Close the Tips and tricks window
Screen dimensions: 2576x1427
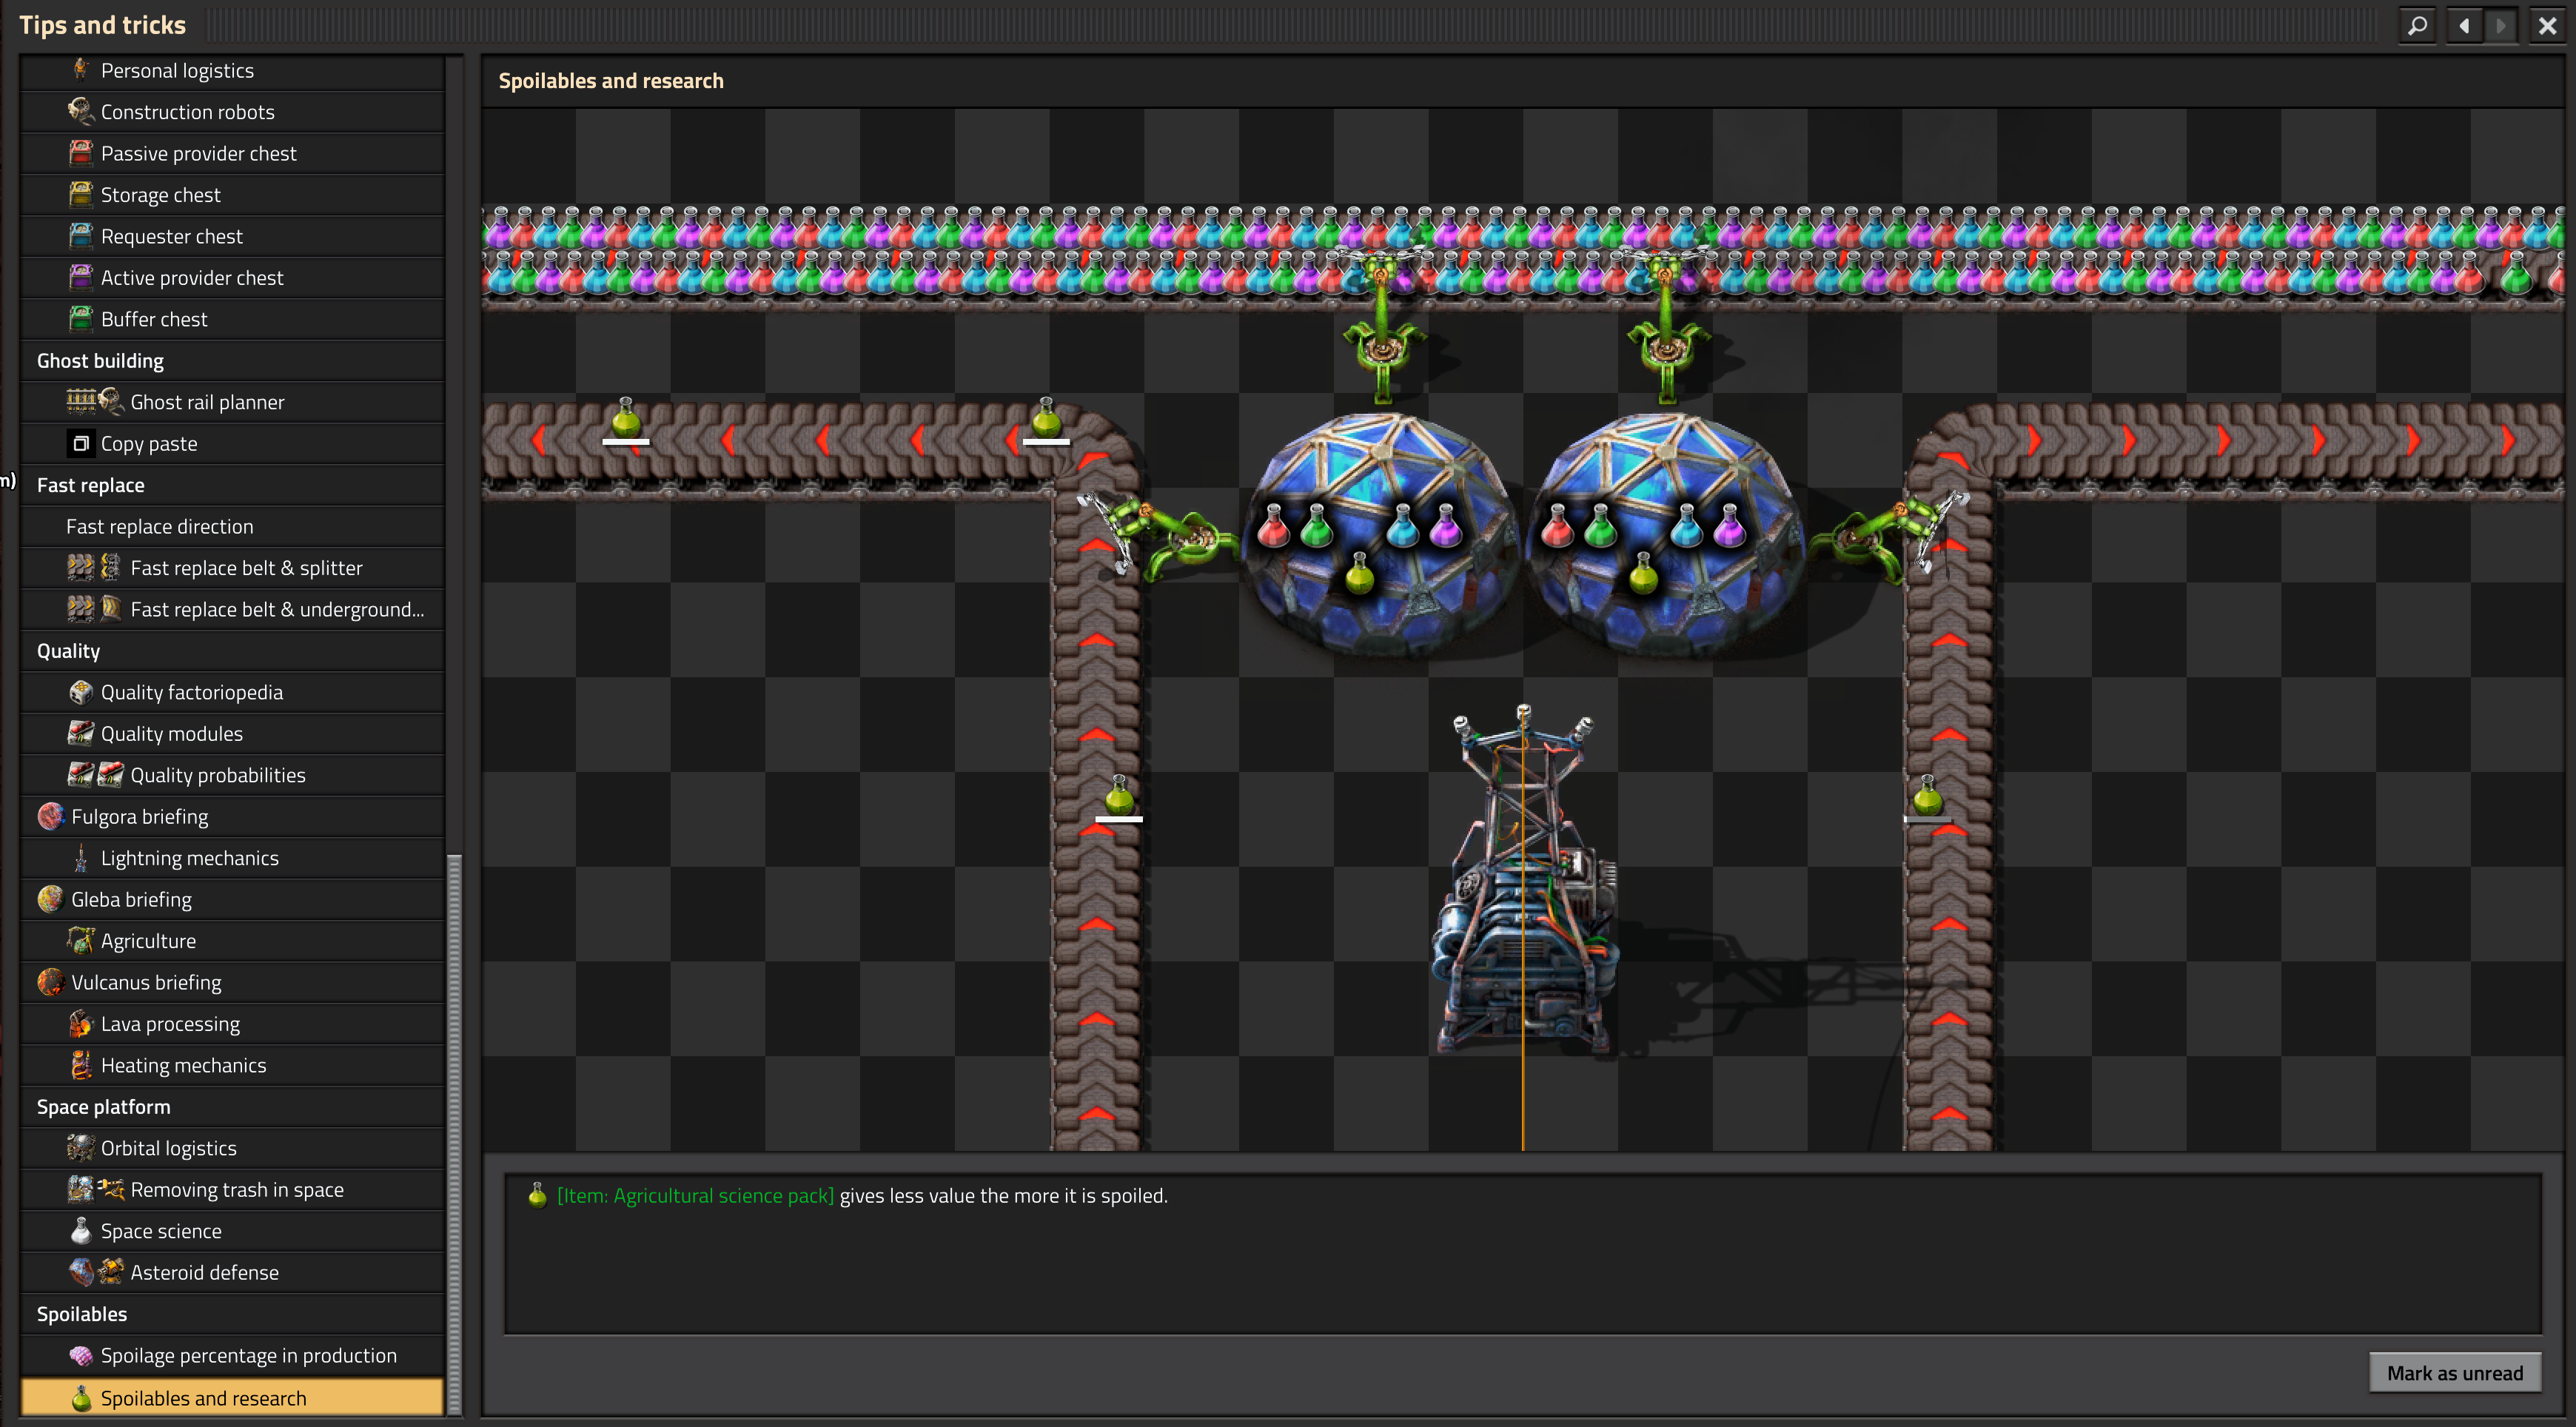coord(2547,25)
